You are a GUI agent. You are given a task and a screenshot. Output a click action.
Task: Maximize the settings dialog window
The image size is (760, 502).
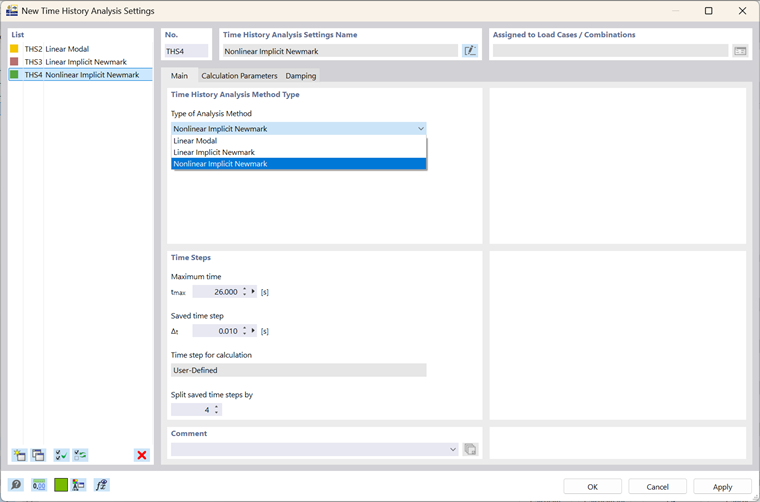pyautogui.click(x=709, y=11)
